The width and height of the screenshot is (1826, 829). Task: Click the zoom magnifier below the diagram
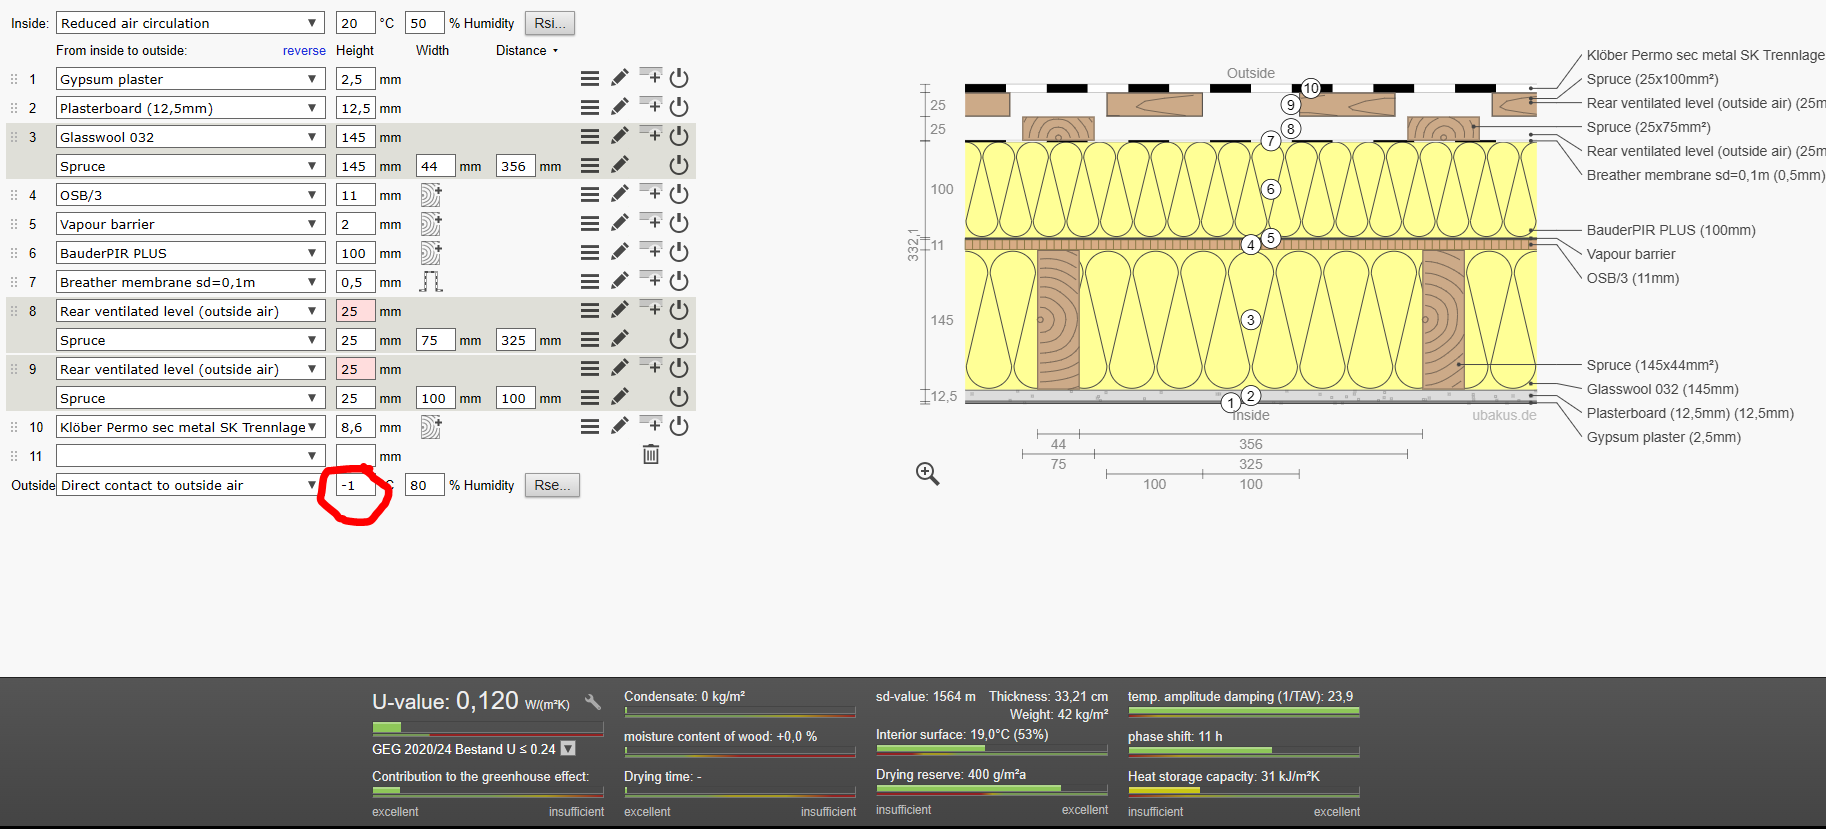click(927, 474)
